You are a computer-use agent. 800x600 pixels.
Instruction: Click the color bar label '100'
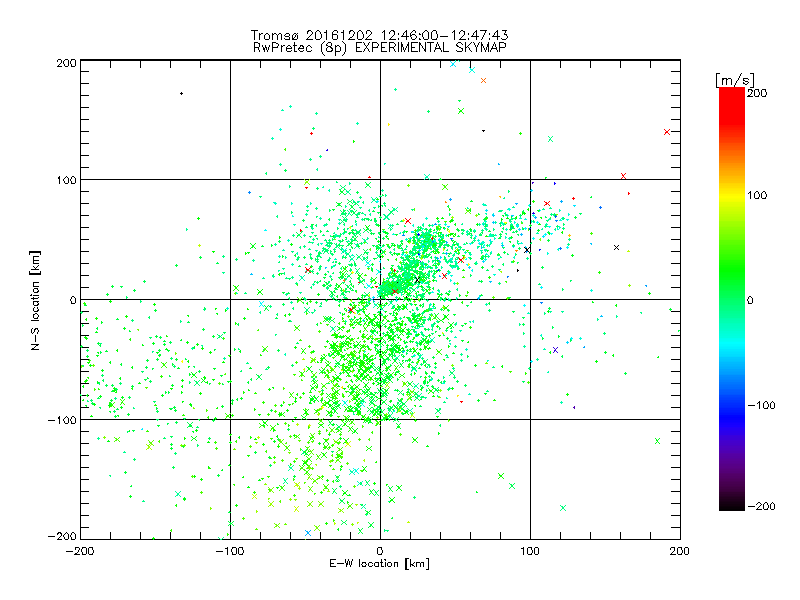click(x=757, y=195)
